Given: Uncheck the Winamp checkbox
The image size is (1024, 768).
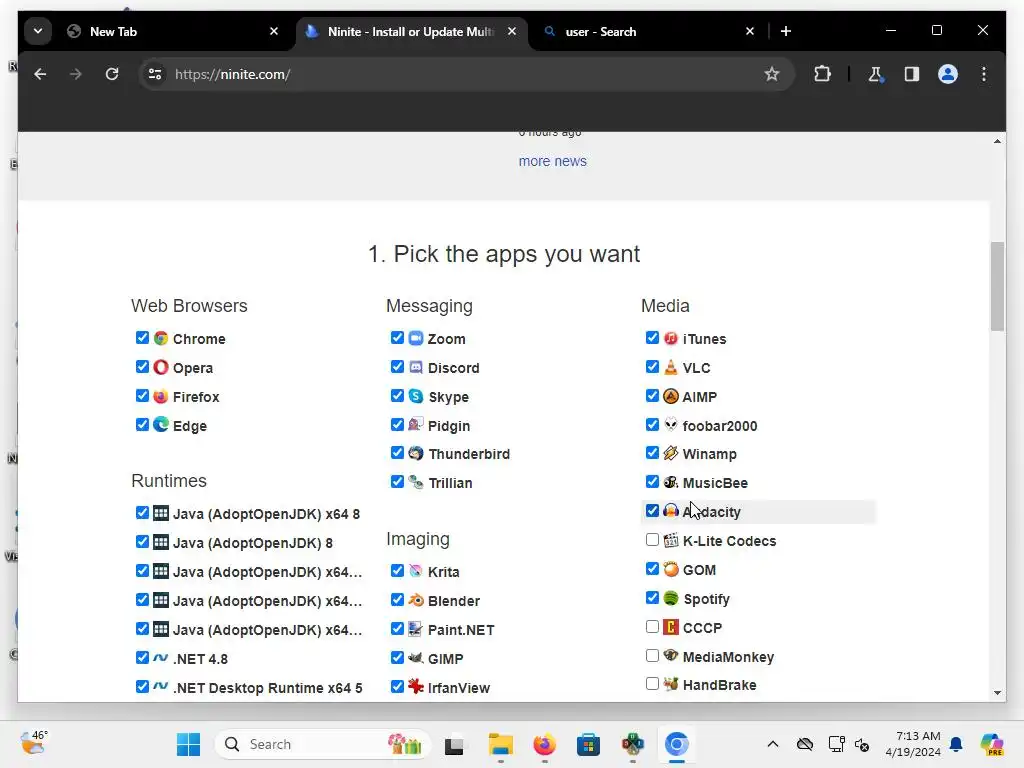Looking at the screenshot, I should pos(652,453).
